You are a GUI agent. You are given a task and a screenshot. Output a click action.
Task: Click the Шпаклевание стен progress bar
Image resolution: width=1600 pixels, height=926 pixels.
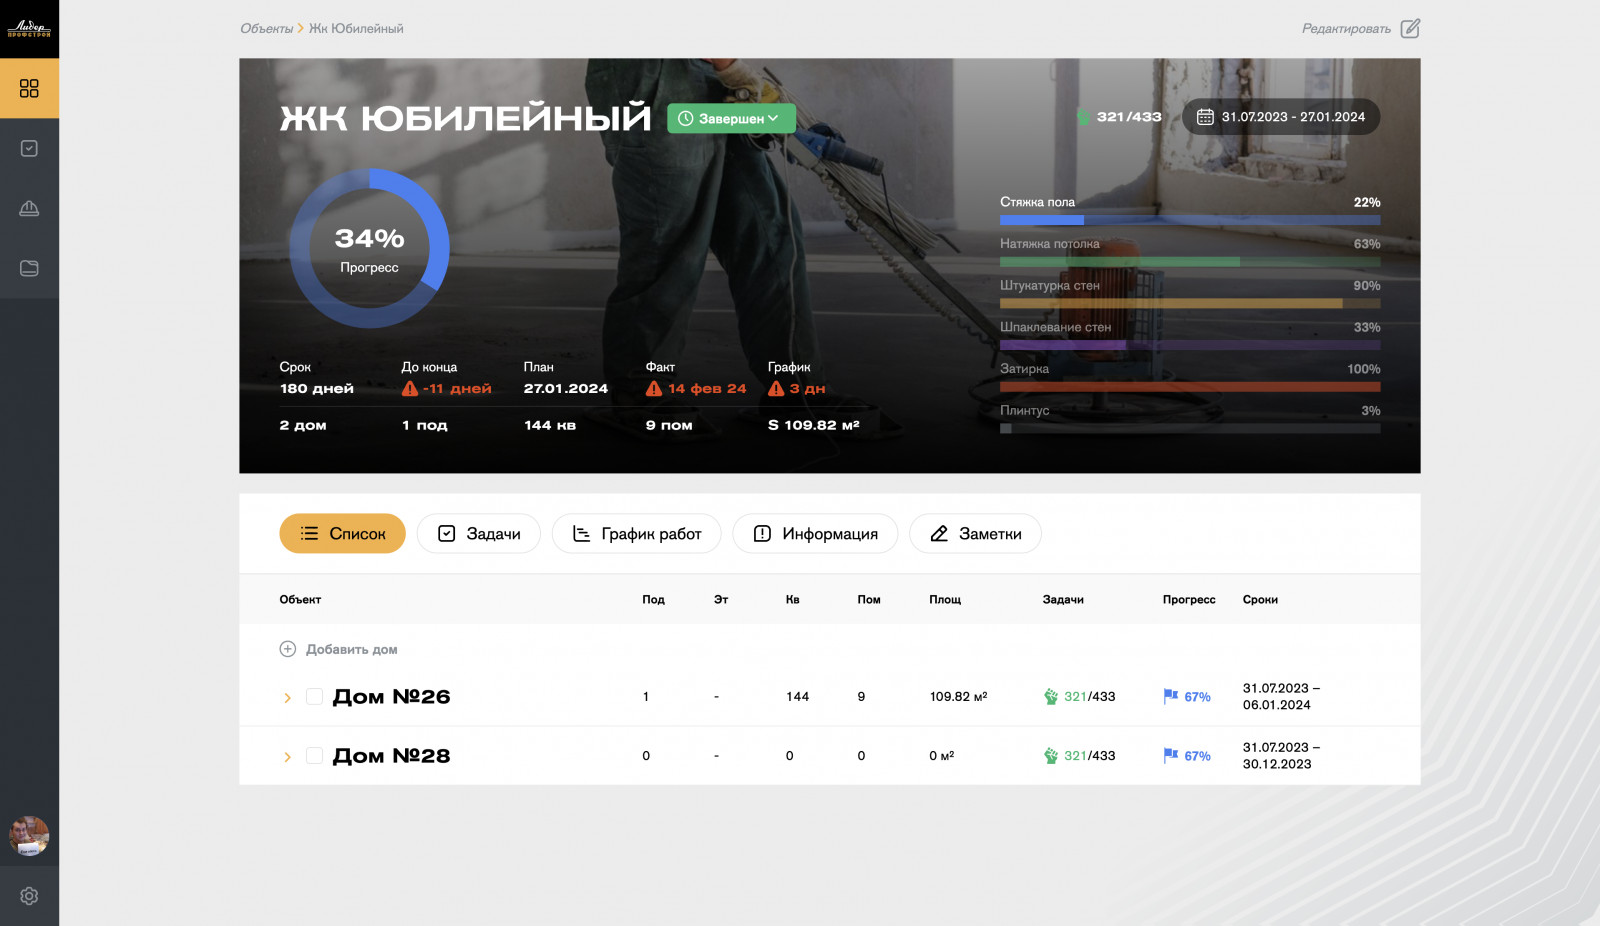tap(1190, 345)
